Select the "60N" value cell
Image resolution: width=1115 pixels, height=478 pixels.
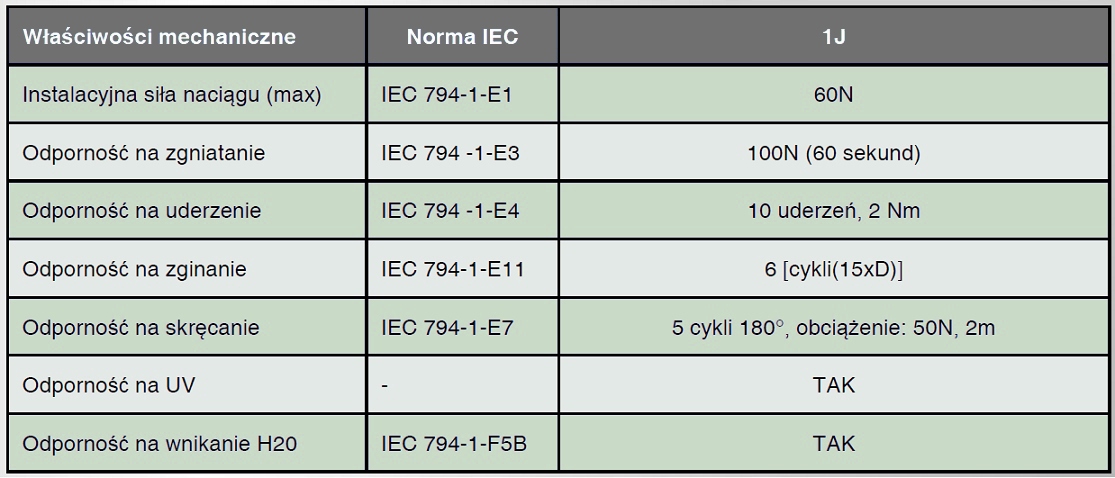[x=833, y=95]
